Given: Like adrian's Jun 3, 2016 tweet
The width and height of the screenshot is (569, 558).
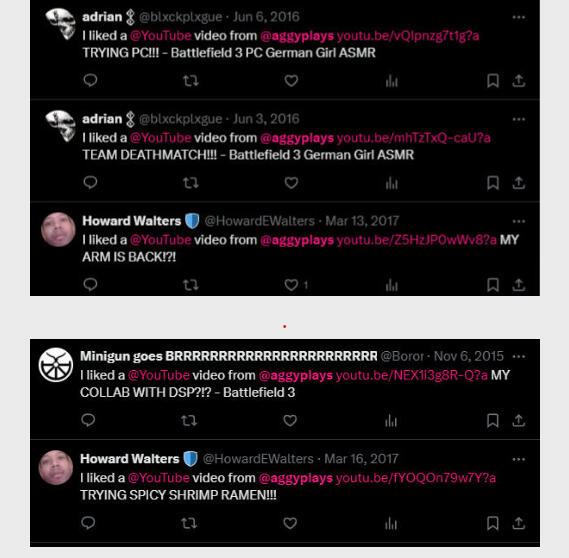Looking at the screenshot, I should coord(291,182).
